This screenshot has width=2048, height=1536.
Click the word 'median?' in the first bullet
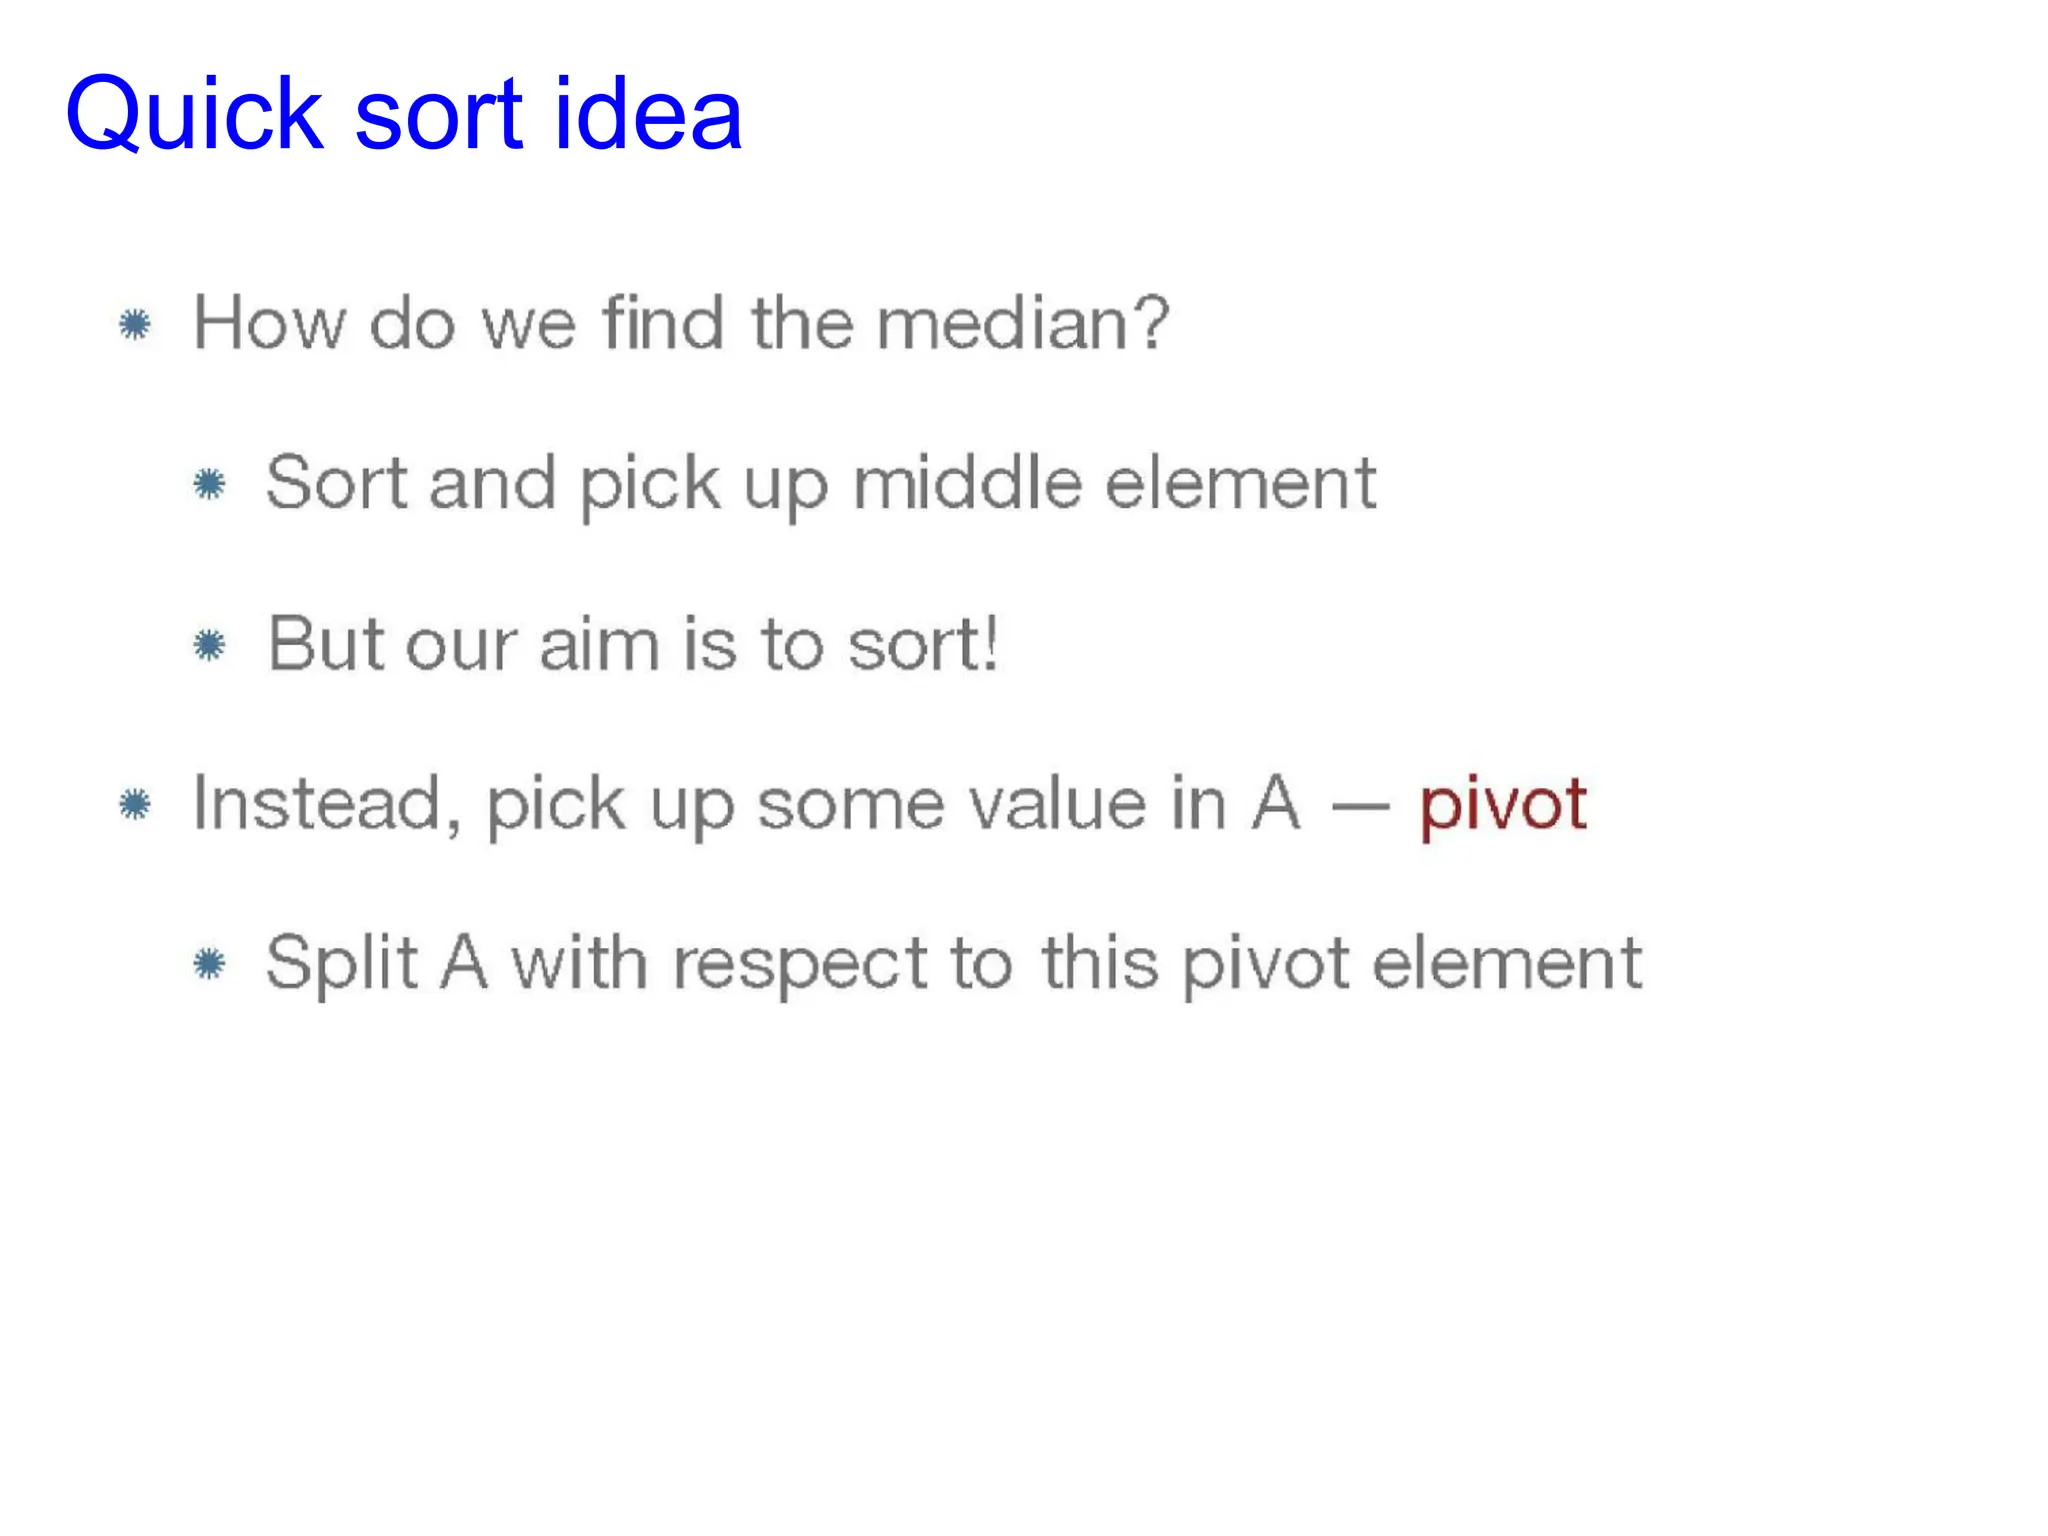(x=1023, y=323)
